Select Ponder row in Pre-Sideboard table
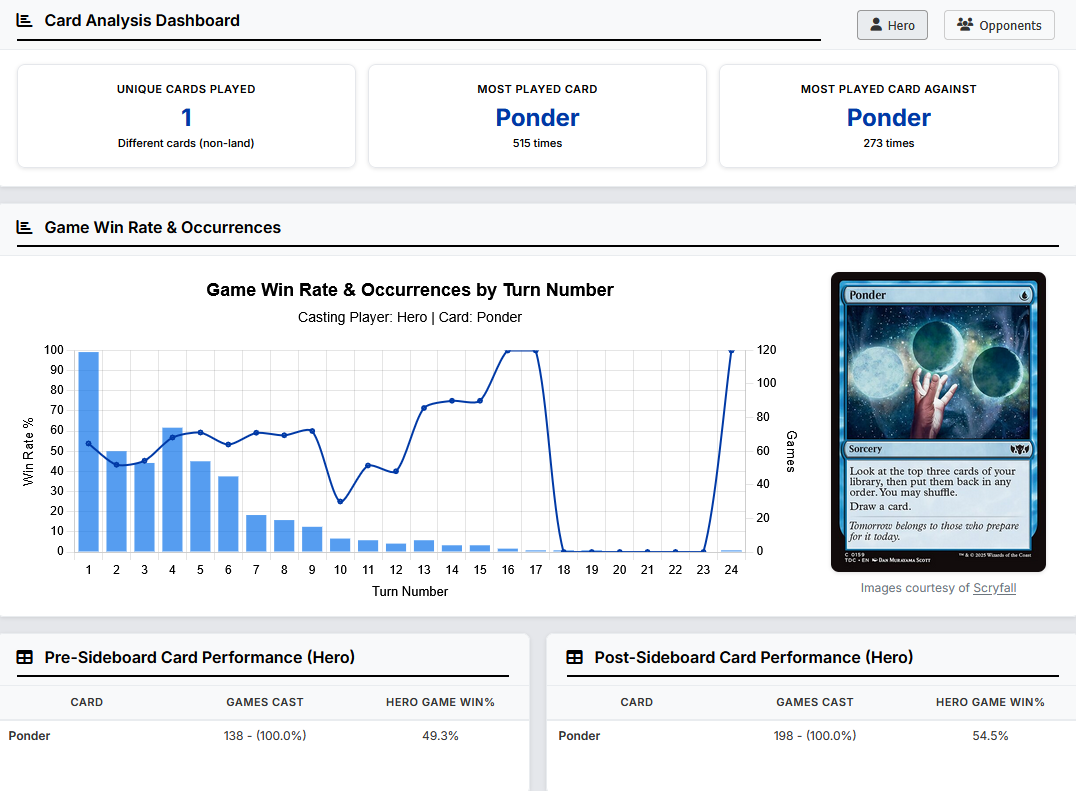This screenshot has width=1076, height=791. (x=264, y=736)
